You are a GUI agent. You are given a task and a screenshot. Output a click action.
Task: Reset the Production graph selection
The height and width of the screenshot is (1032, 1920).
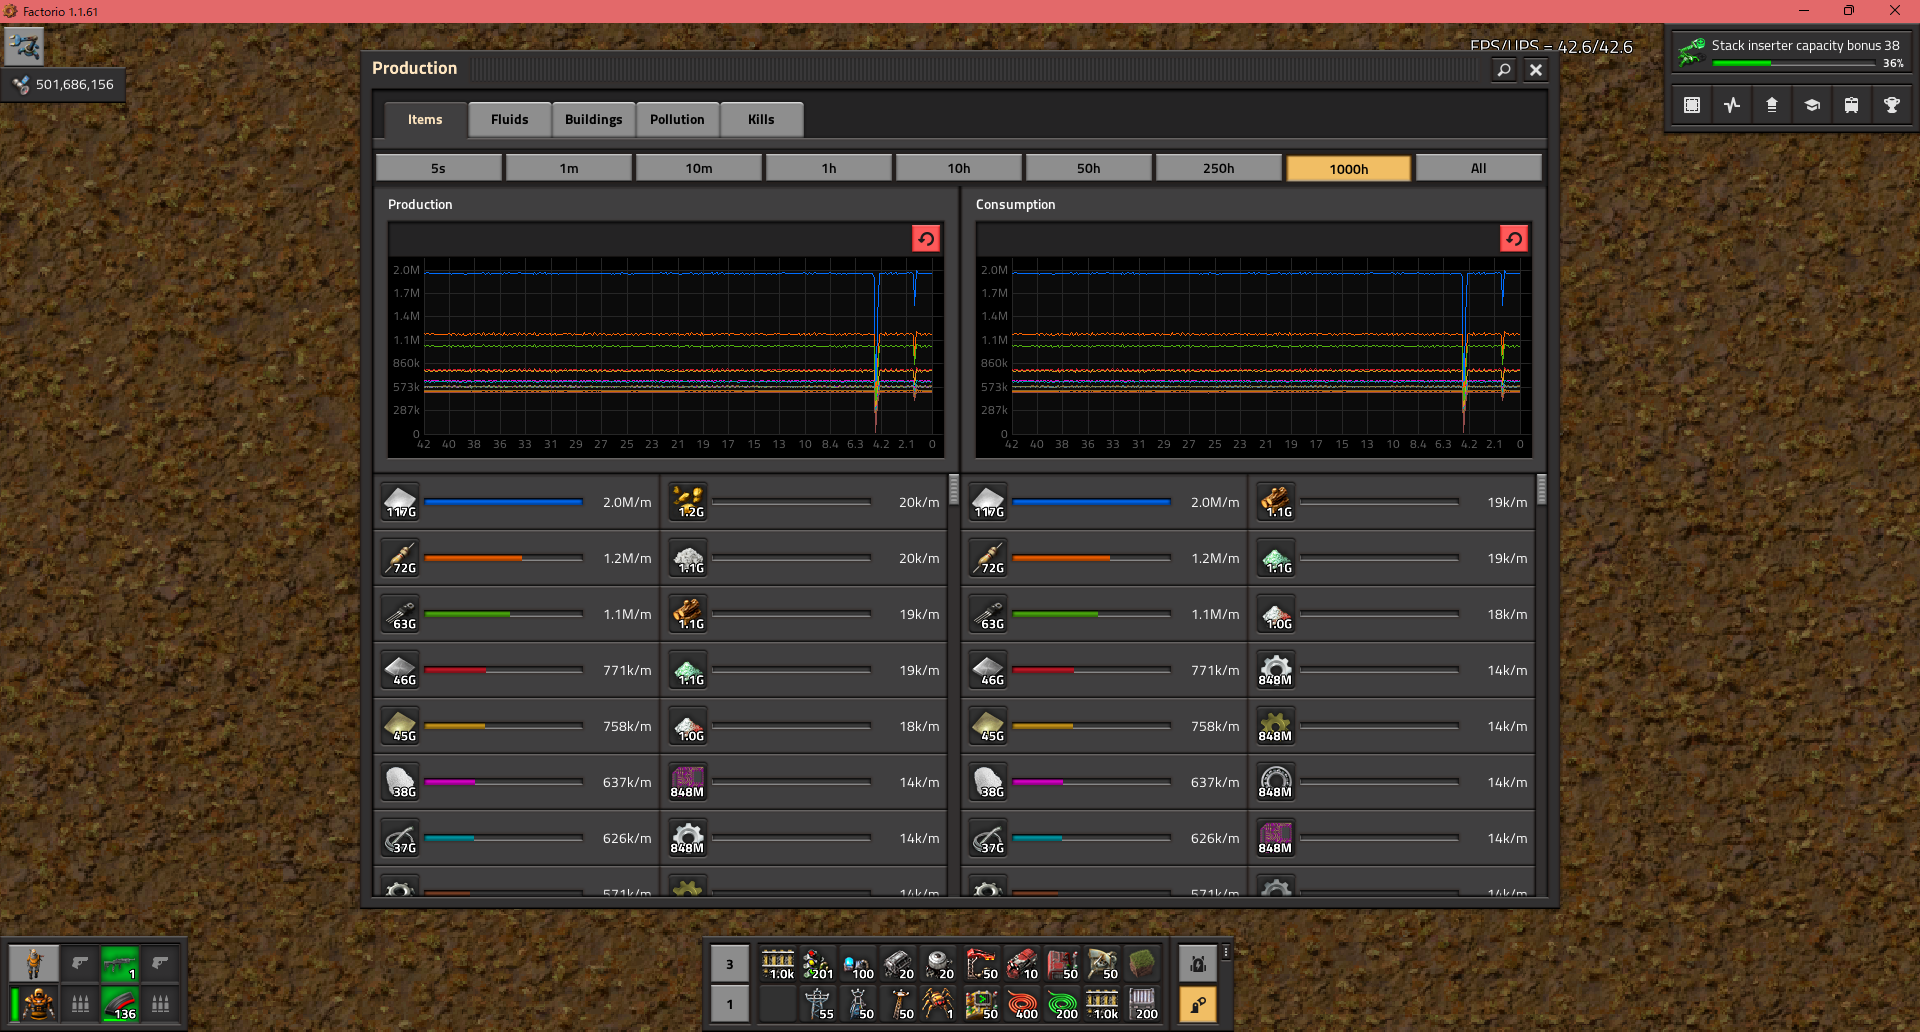coord(926,238)
